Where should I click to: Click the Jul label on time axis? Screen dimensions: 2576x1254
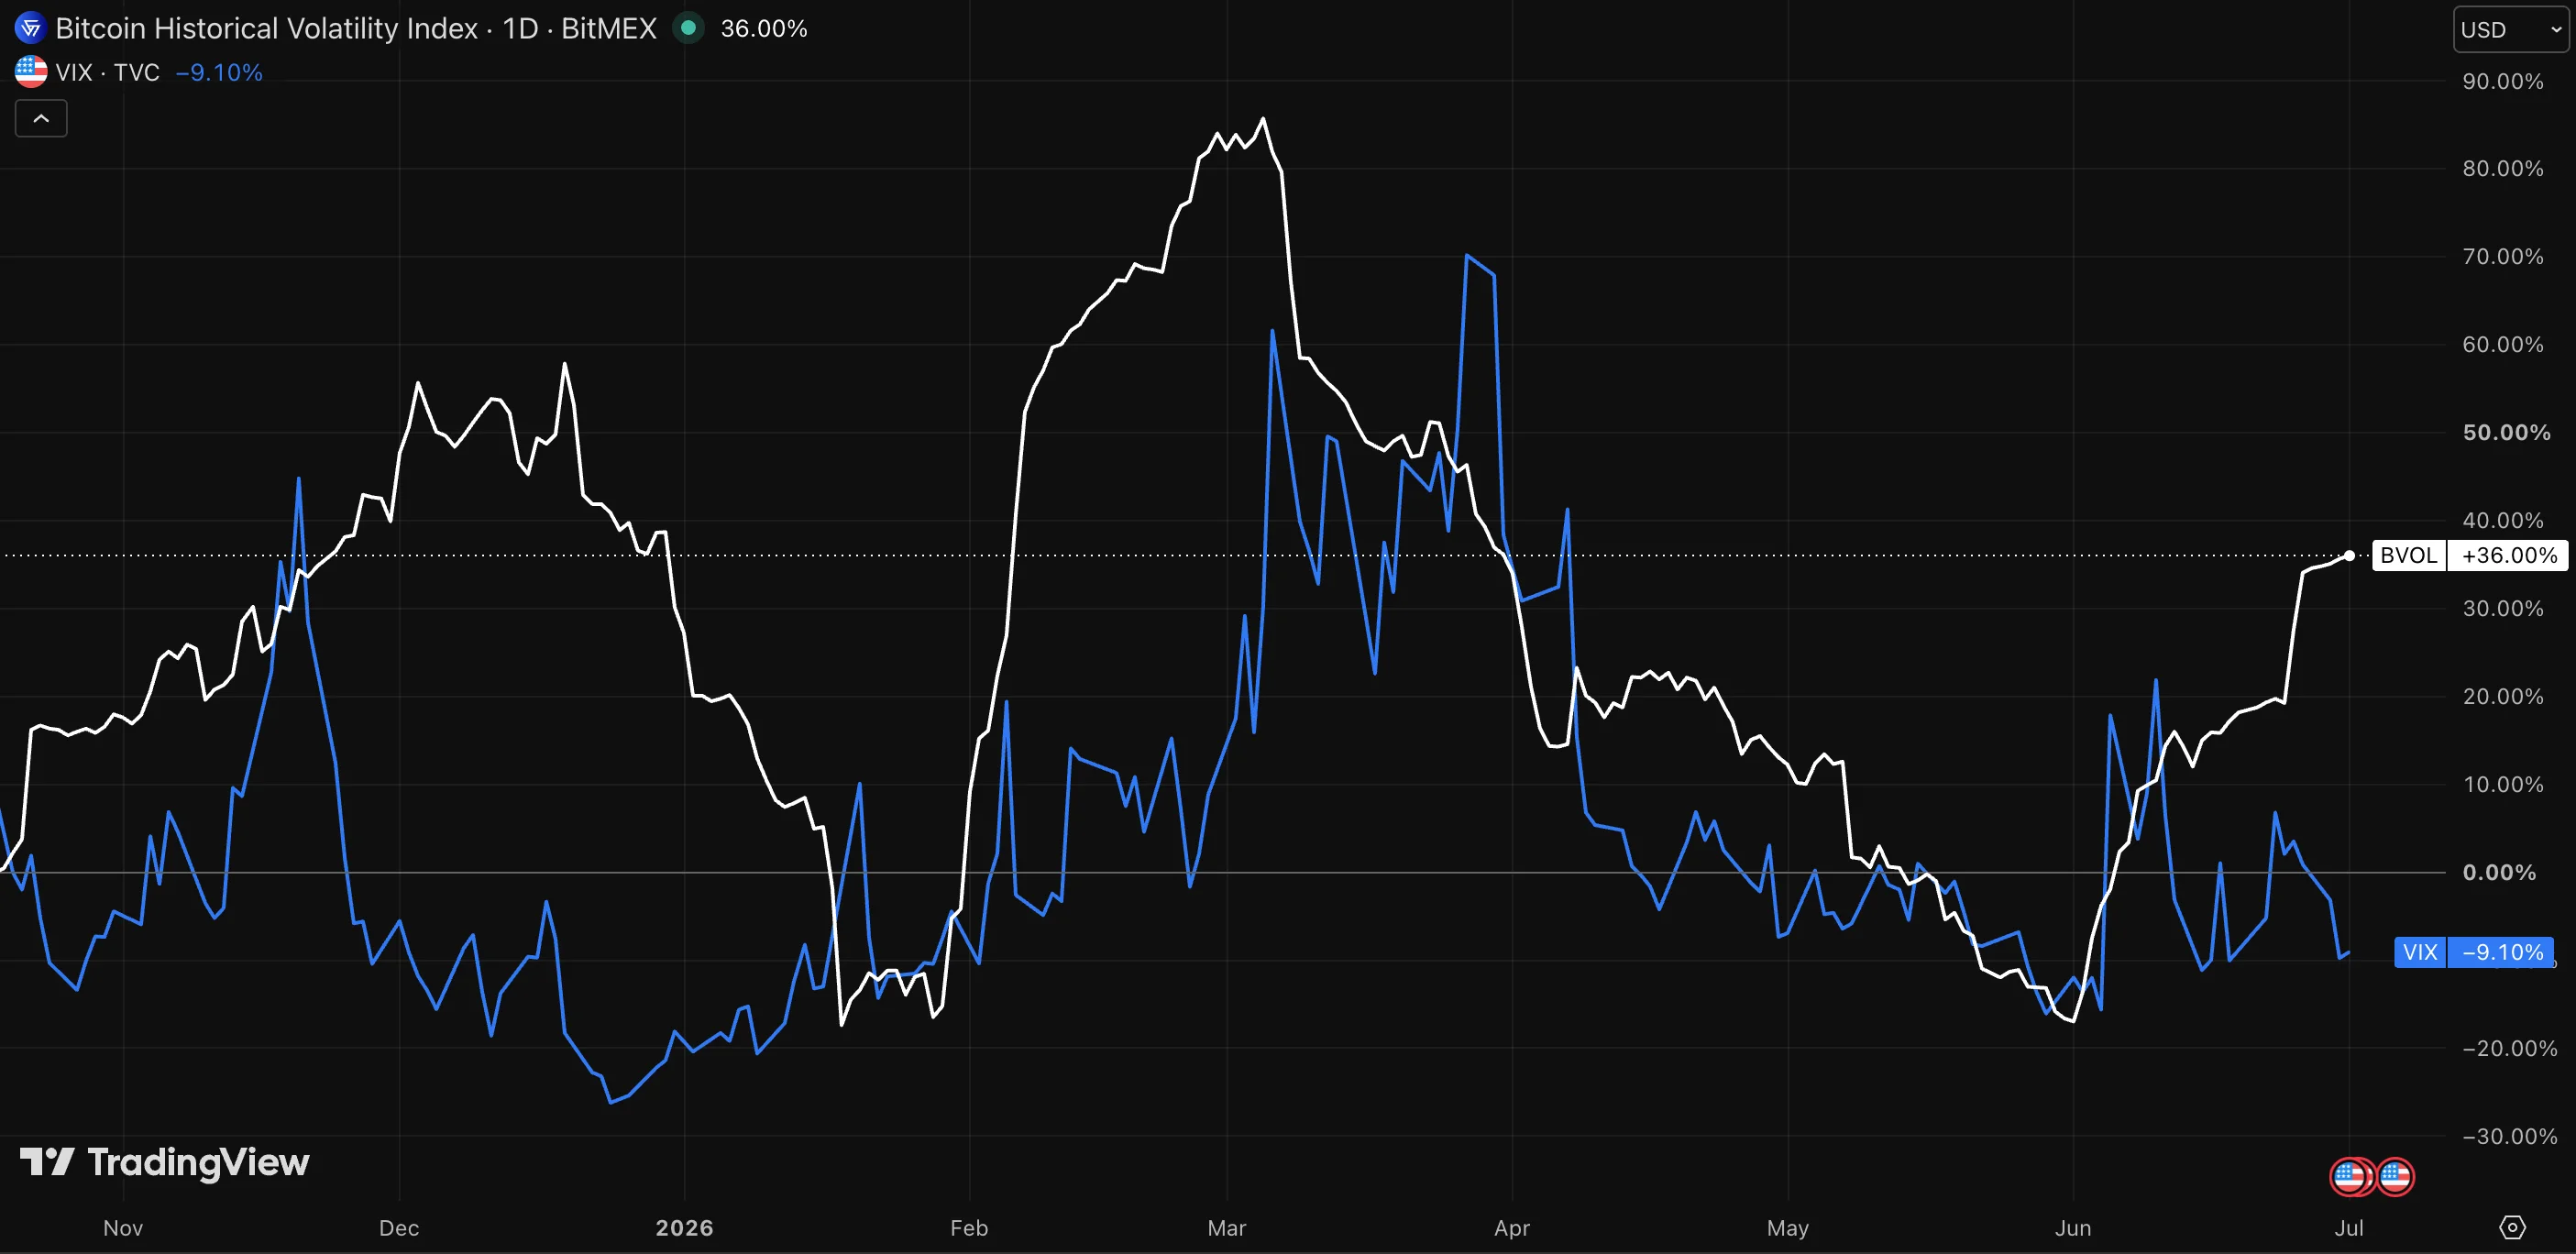pyautogui.click(x=2349, y=1227)
